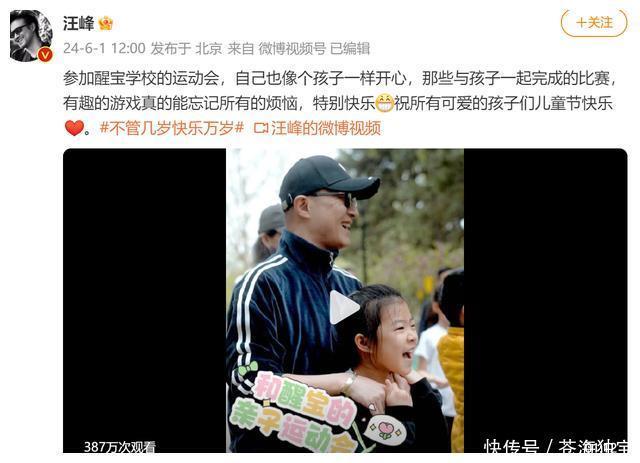Open hashtag #不管几岁快乐万岁#
Viewport: 640px width, 463px height.
(x=172, y=128)
